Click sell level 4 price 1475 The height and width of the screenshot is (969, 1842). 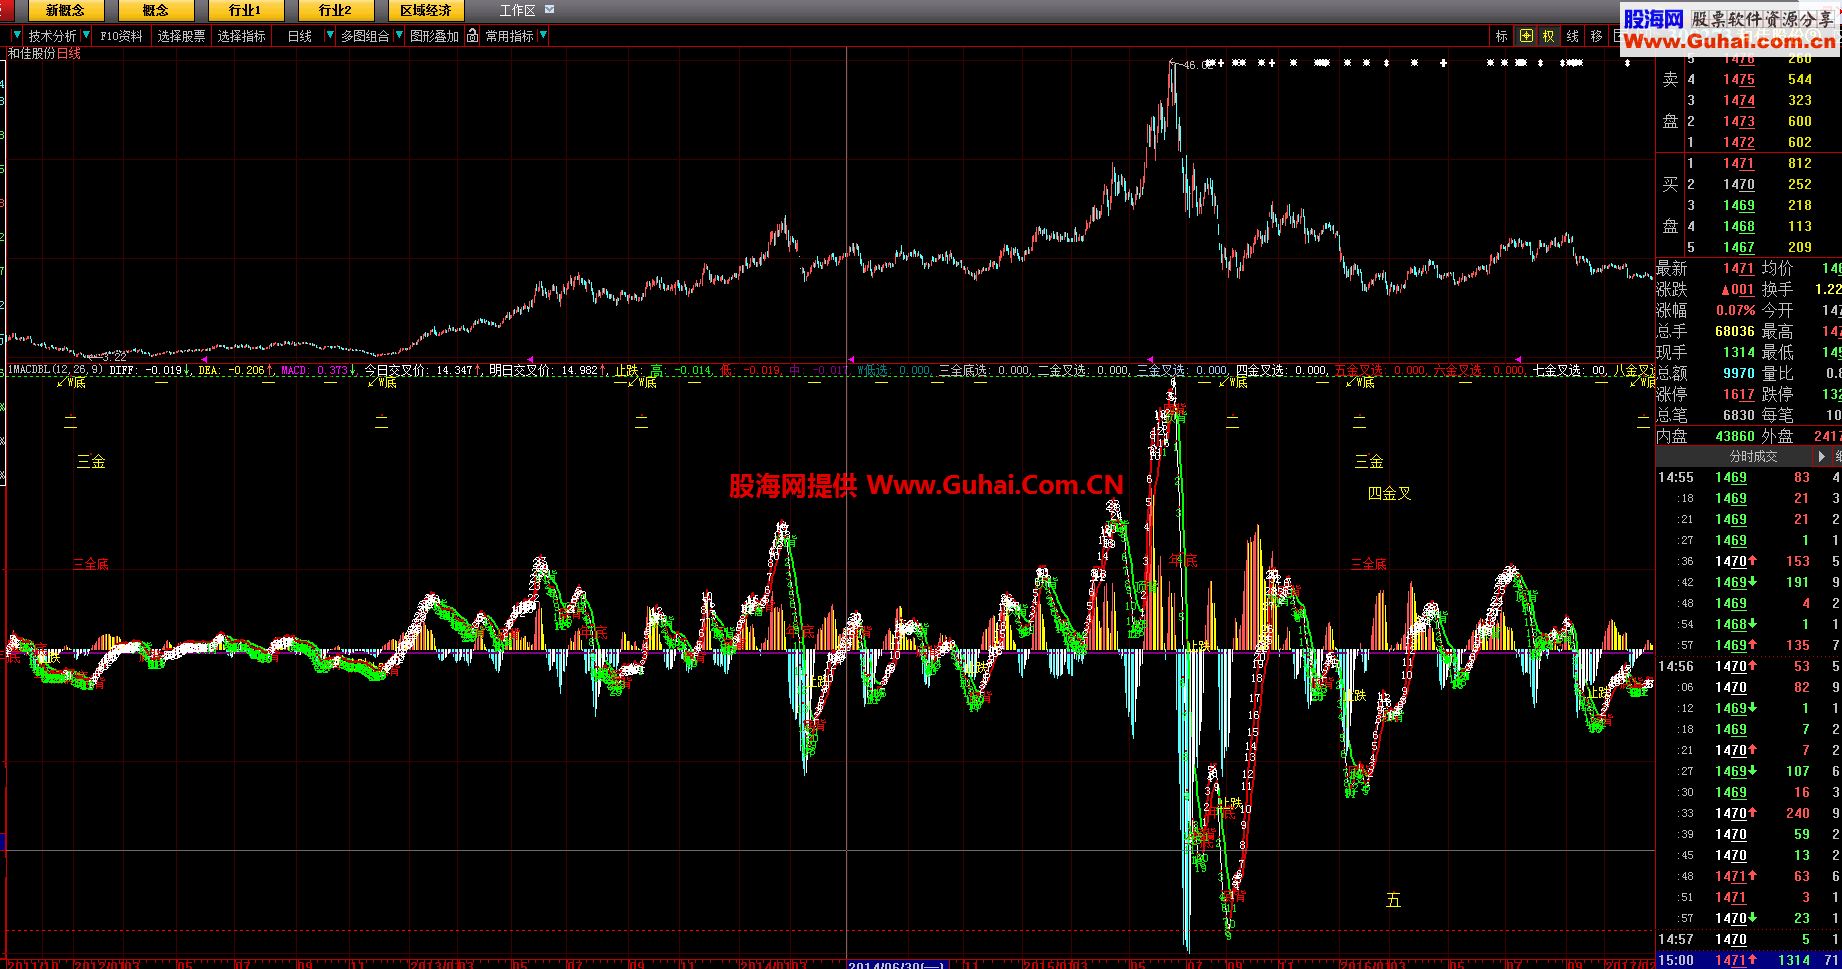pyautogui.click(x=1739, y=79)
